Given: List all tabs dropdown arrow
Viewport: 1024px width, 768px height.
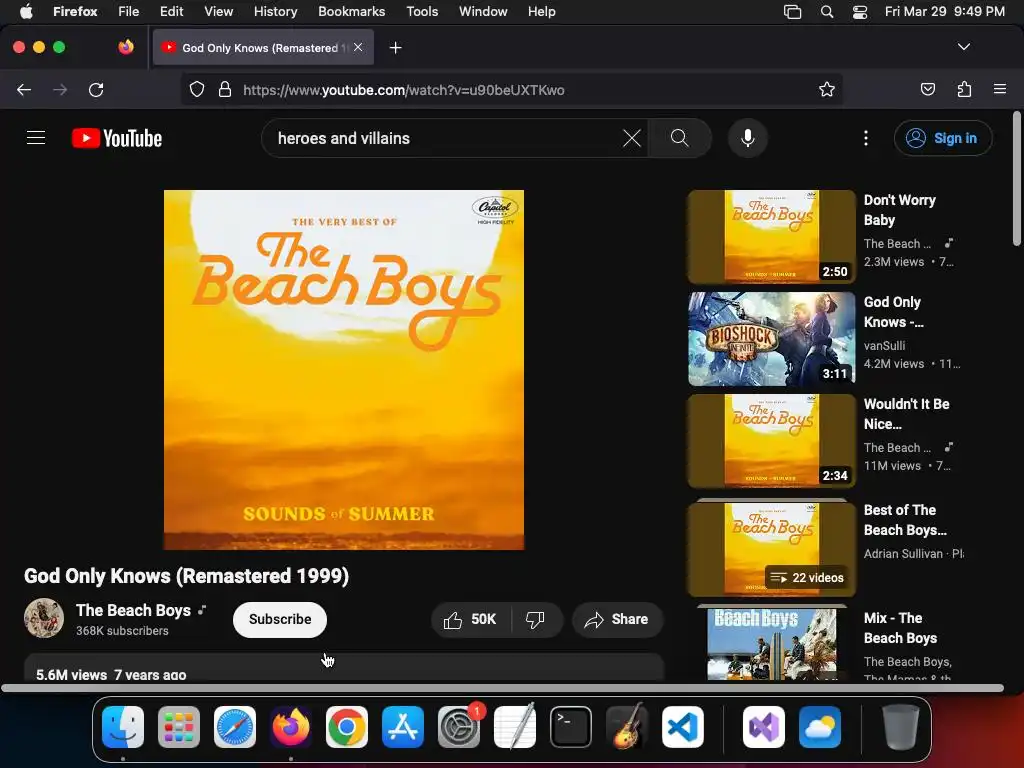Looking at the screenshot, I should click(964, 47).
